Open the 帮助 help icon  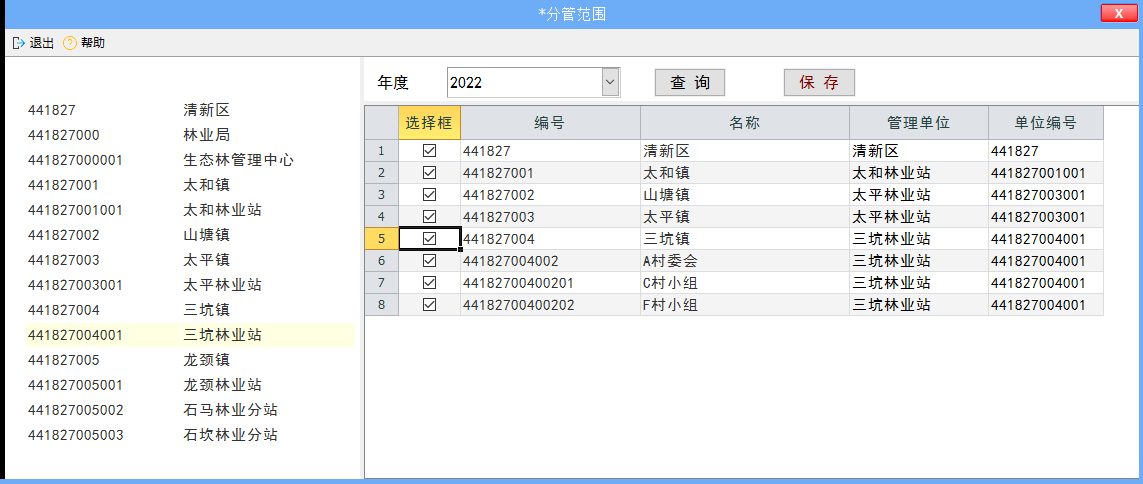point(70,43)
